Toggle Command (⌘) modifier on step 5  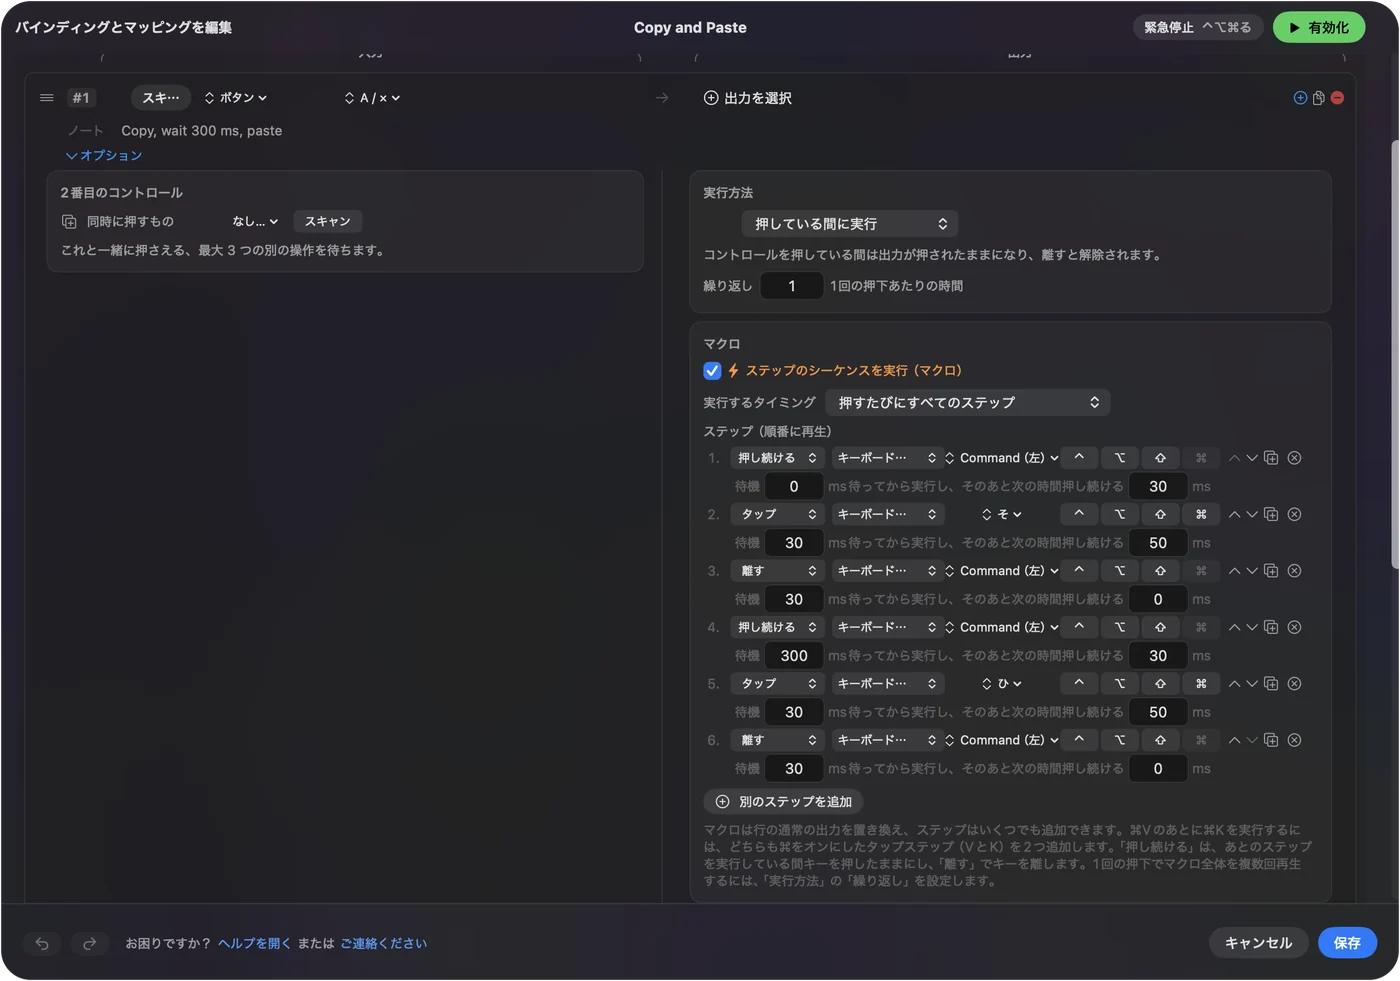click(1201, 684)
